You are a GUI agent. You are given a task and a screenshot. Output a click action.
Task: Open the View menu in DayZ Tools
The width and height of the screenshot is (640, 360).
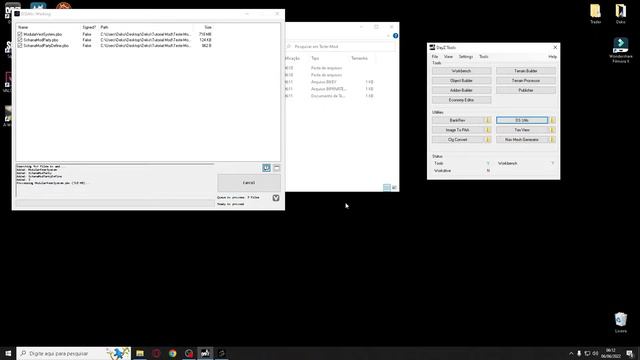(448, 57)
